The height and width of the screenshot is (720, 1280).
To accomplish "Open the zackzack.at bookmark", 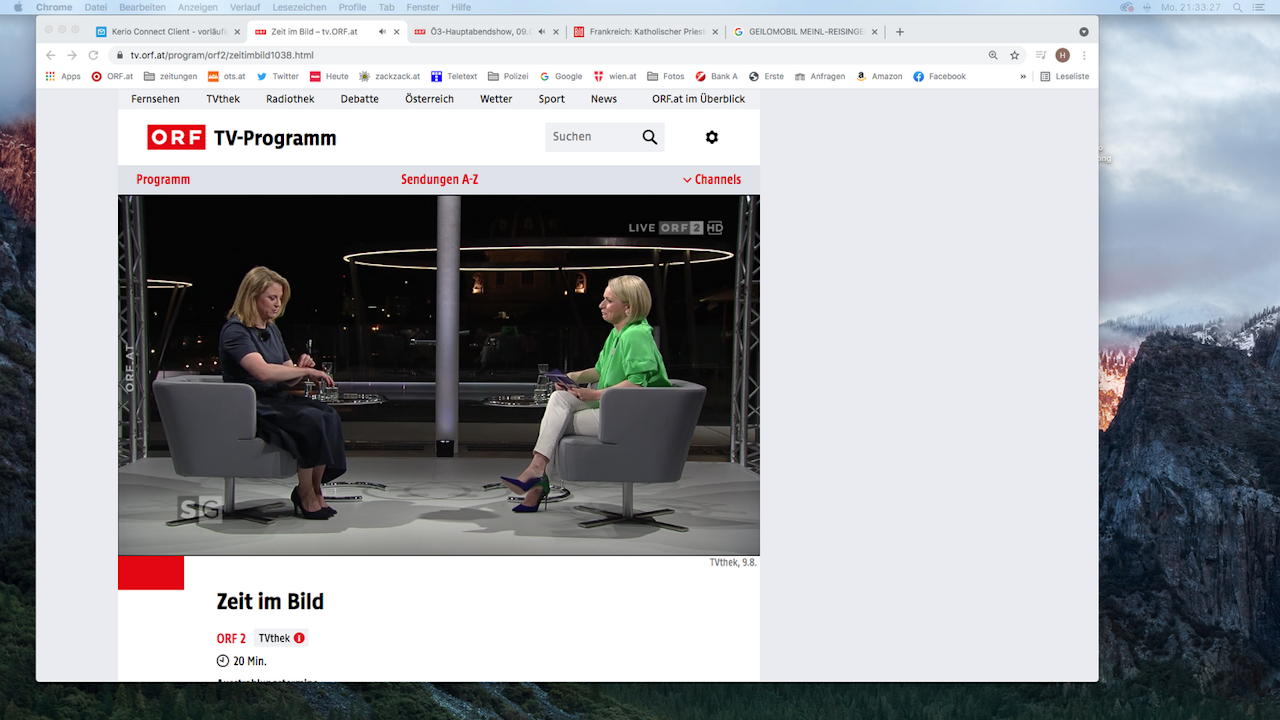I will (x=390, y=76).
